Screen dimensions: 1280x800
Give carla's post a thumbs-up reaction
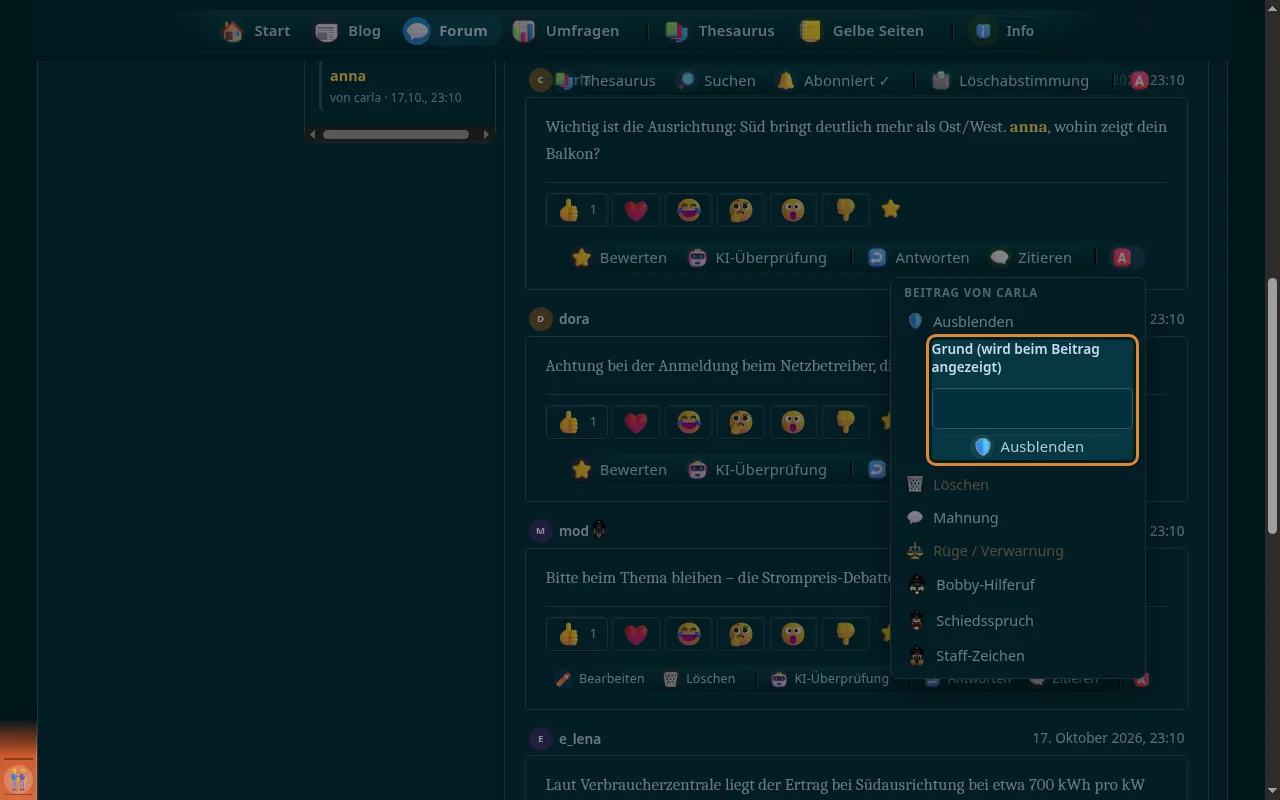click(x=577, y=210)
